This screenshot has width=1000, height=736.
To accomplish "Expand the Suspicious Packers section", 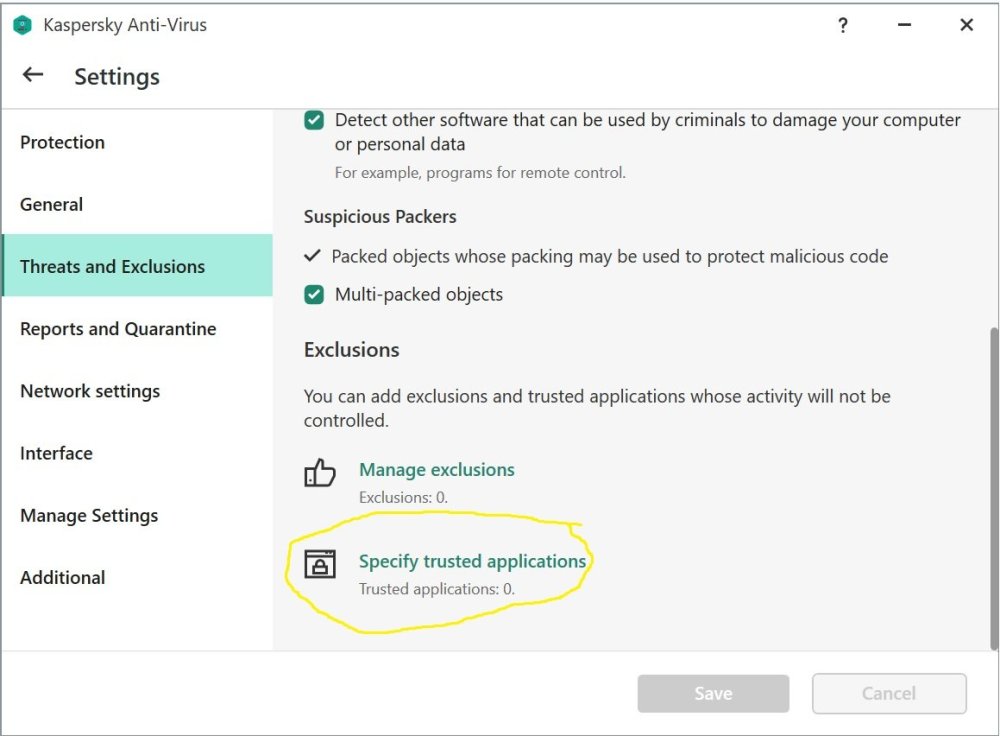I will 380,216.
